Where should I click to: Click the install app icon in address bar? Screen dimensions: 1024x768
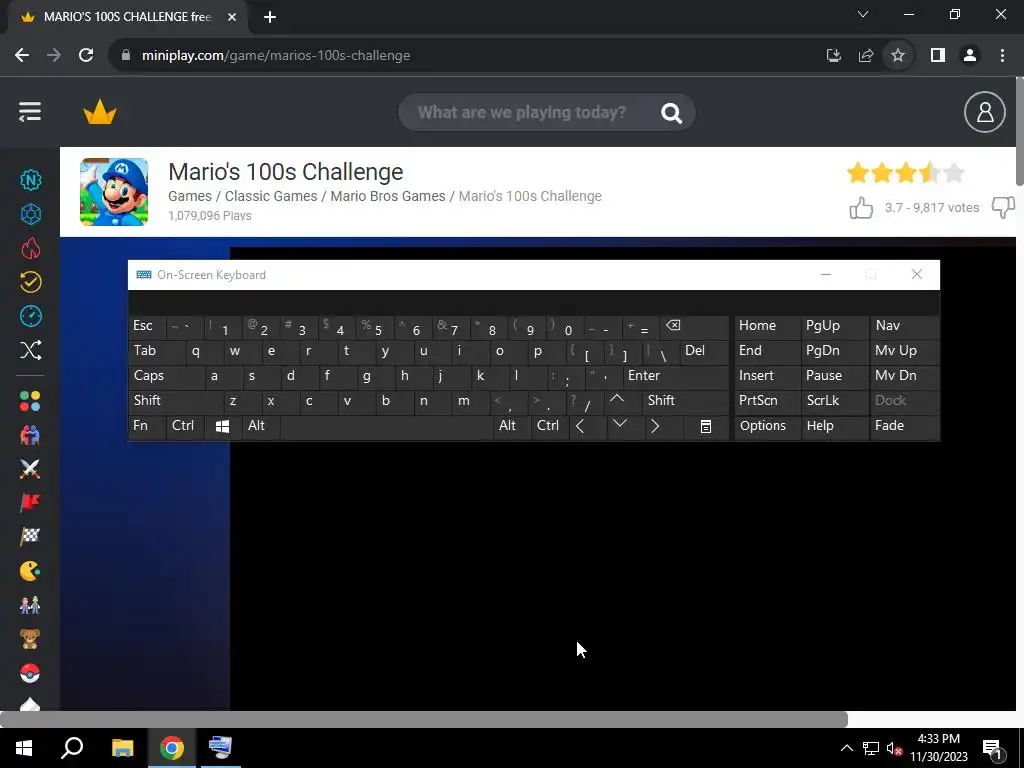pos(834,56)
